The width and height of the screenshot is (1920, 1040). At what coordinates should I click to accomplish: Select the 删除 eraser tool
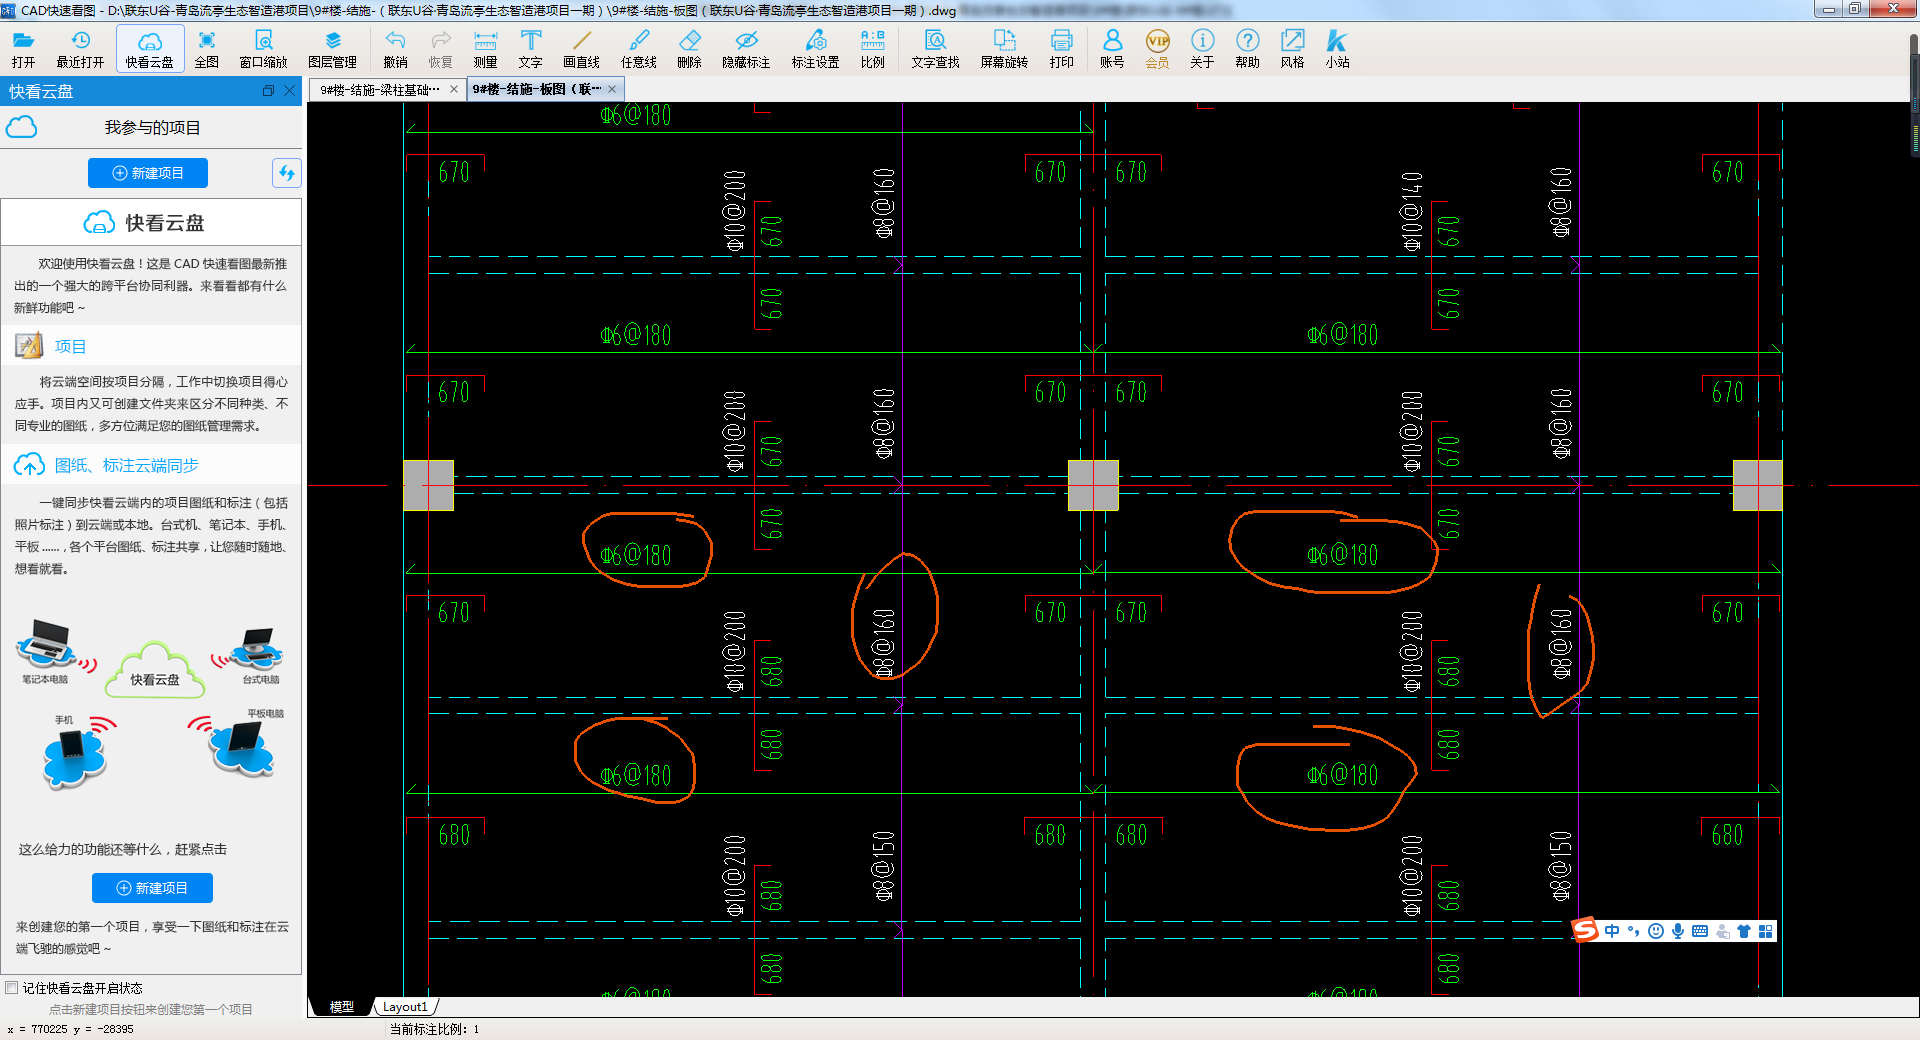click(690, 48)
